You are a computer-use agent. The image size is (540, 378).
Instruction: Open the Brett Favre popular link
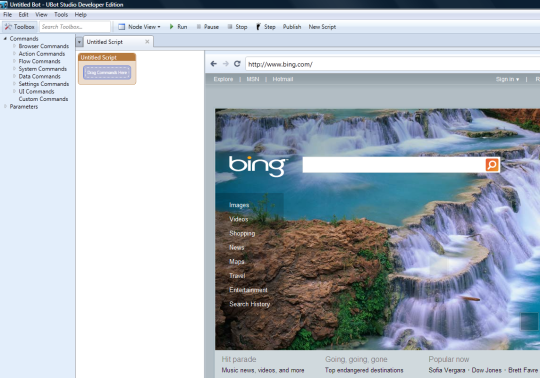tap(523, 370)
